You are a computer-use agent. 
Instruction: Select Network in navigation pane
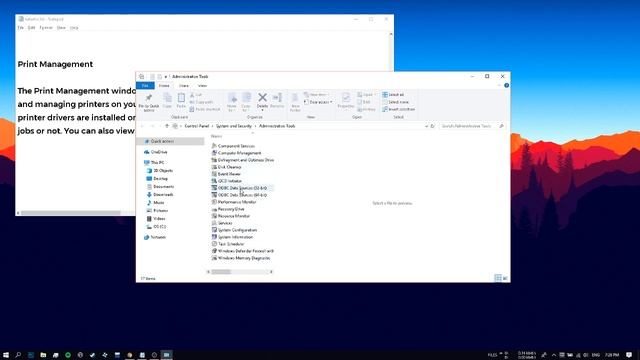pyautogui.click(x=155, y=237)
